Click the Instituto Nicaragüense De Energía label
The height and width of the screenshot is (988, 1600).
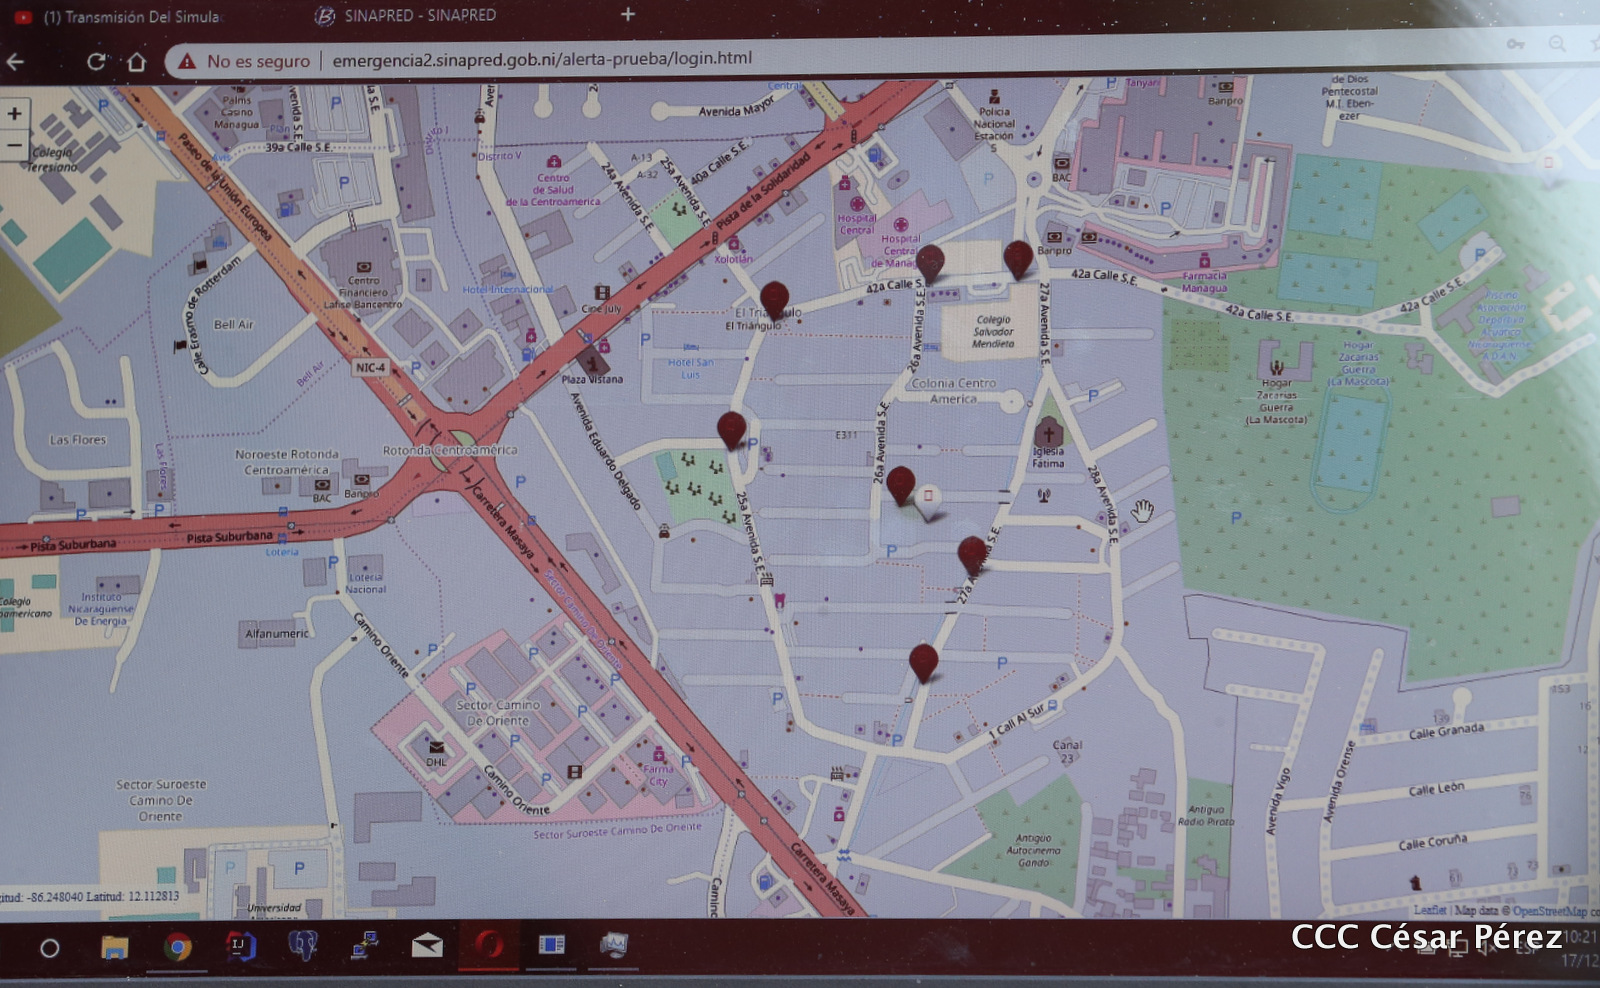pos(101,609)
